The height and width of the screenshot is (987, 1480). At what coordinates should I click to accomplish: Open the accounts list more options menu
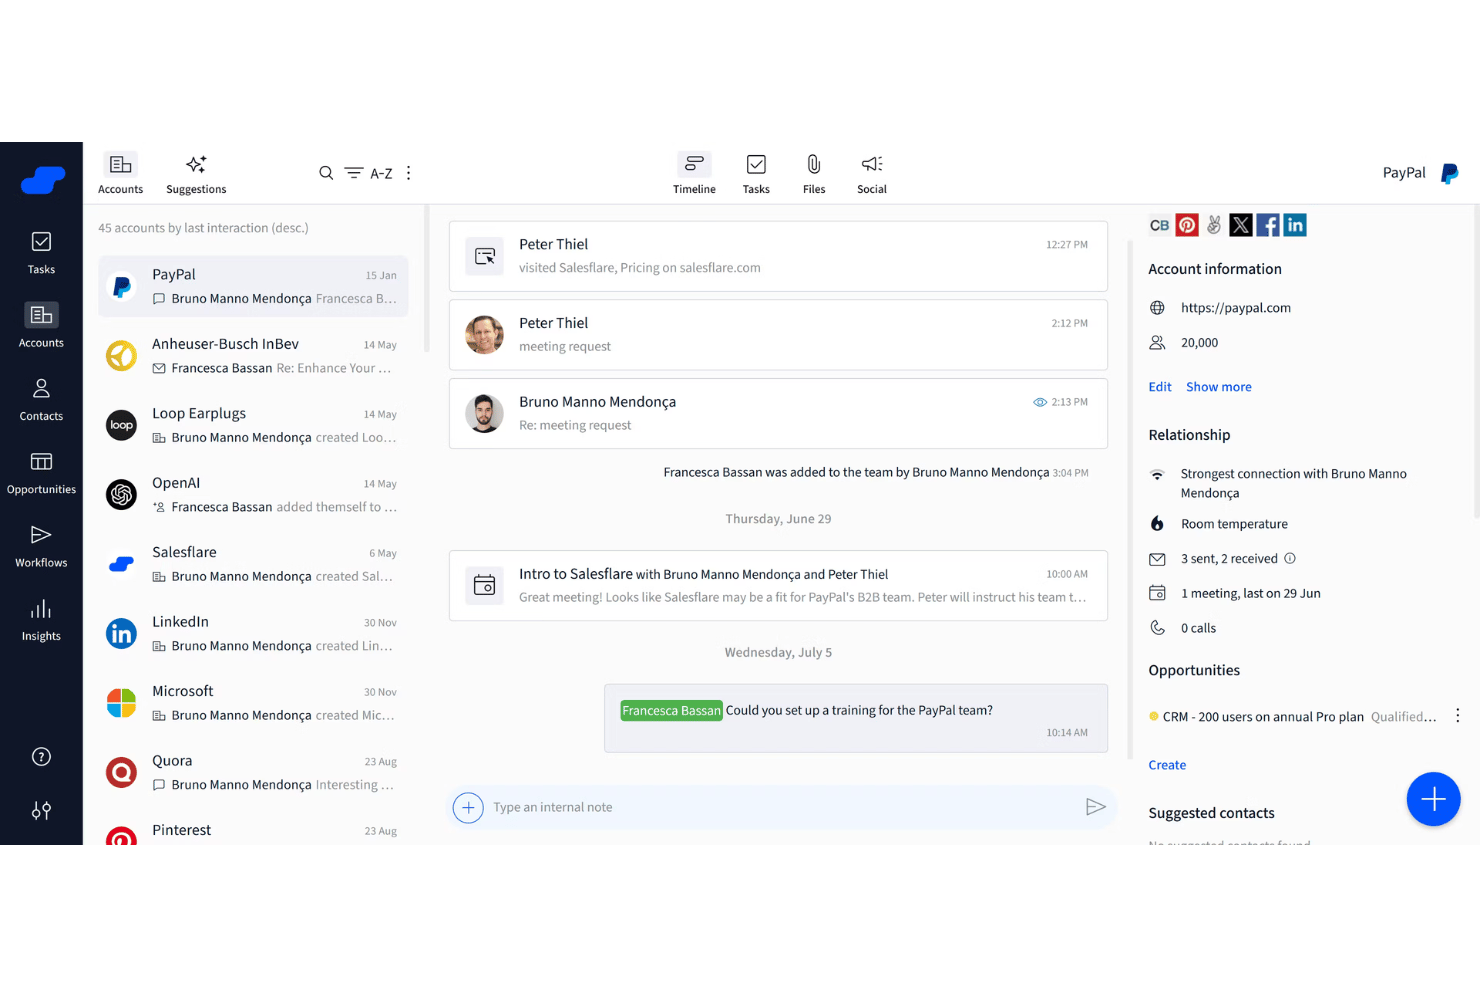click(408, 173)
